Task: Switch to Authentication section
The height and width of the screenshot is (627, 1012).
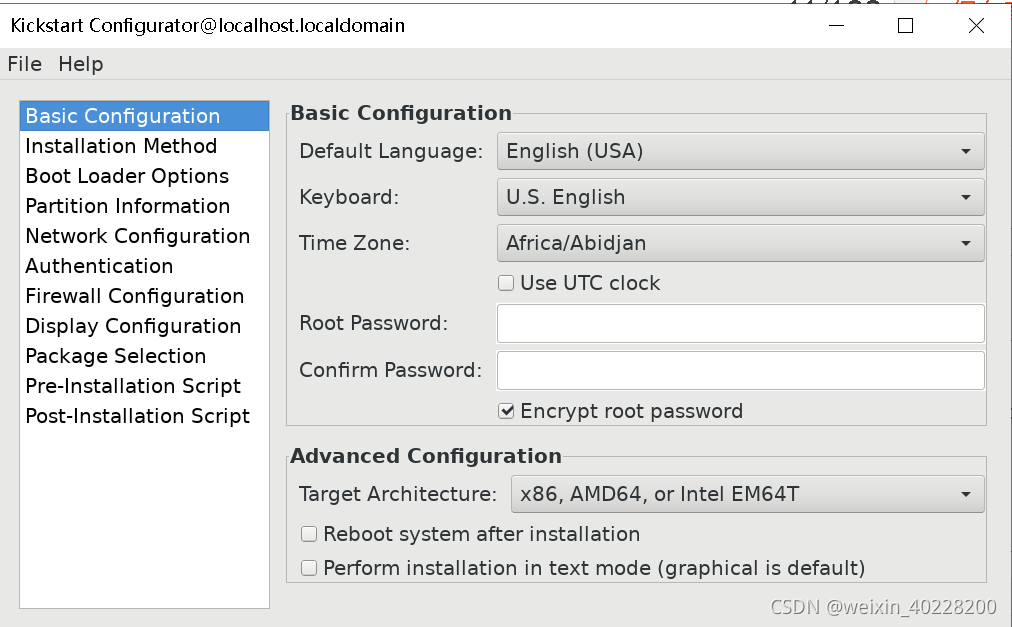Action: pos(99,266)
